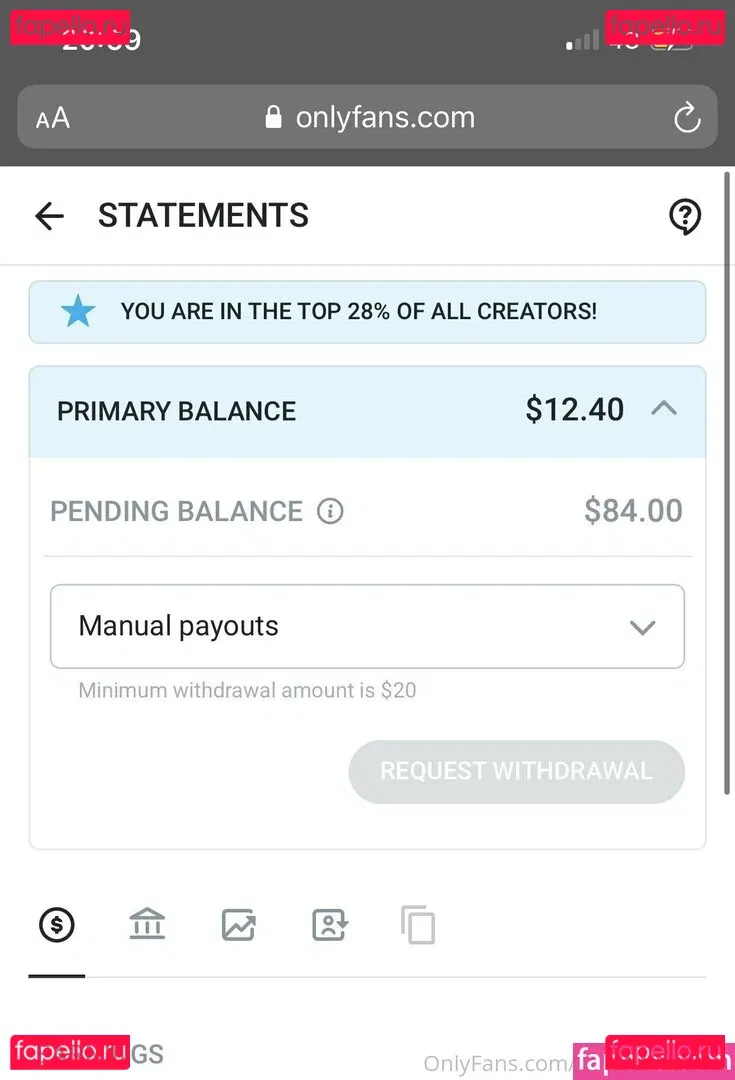735x1080 pixels.
Task: Switch to the bank building payouts tab
Action: (x=147, y=925)
